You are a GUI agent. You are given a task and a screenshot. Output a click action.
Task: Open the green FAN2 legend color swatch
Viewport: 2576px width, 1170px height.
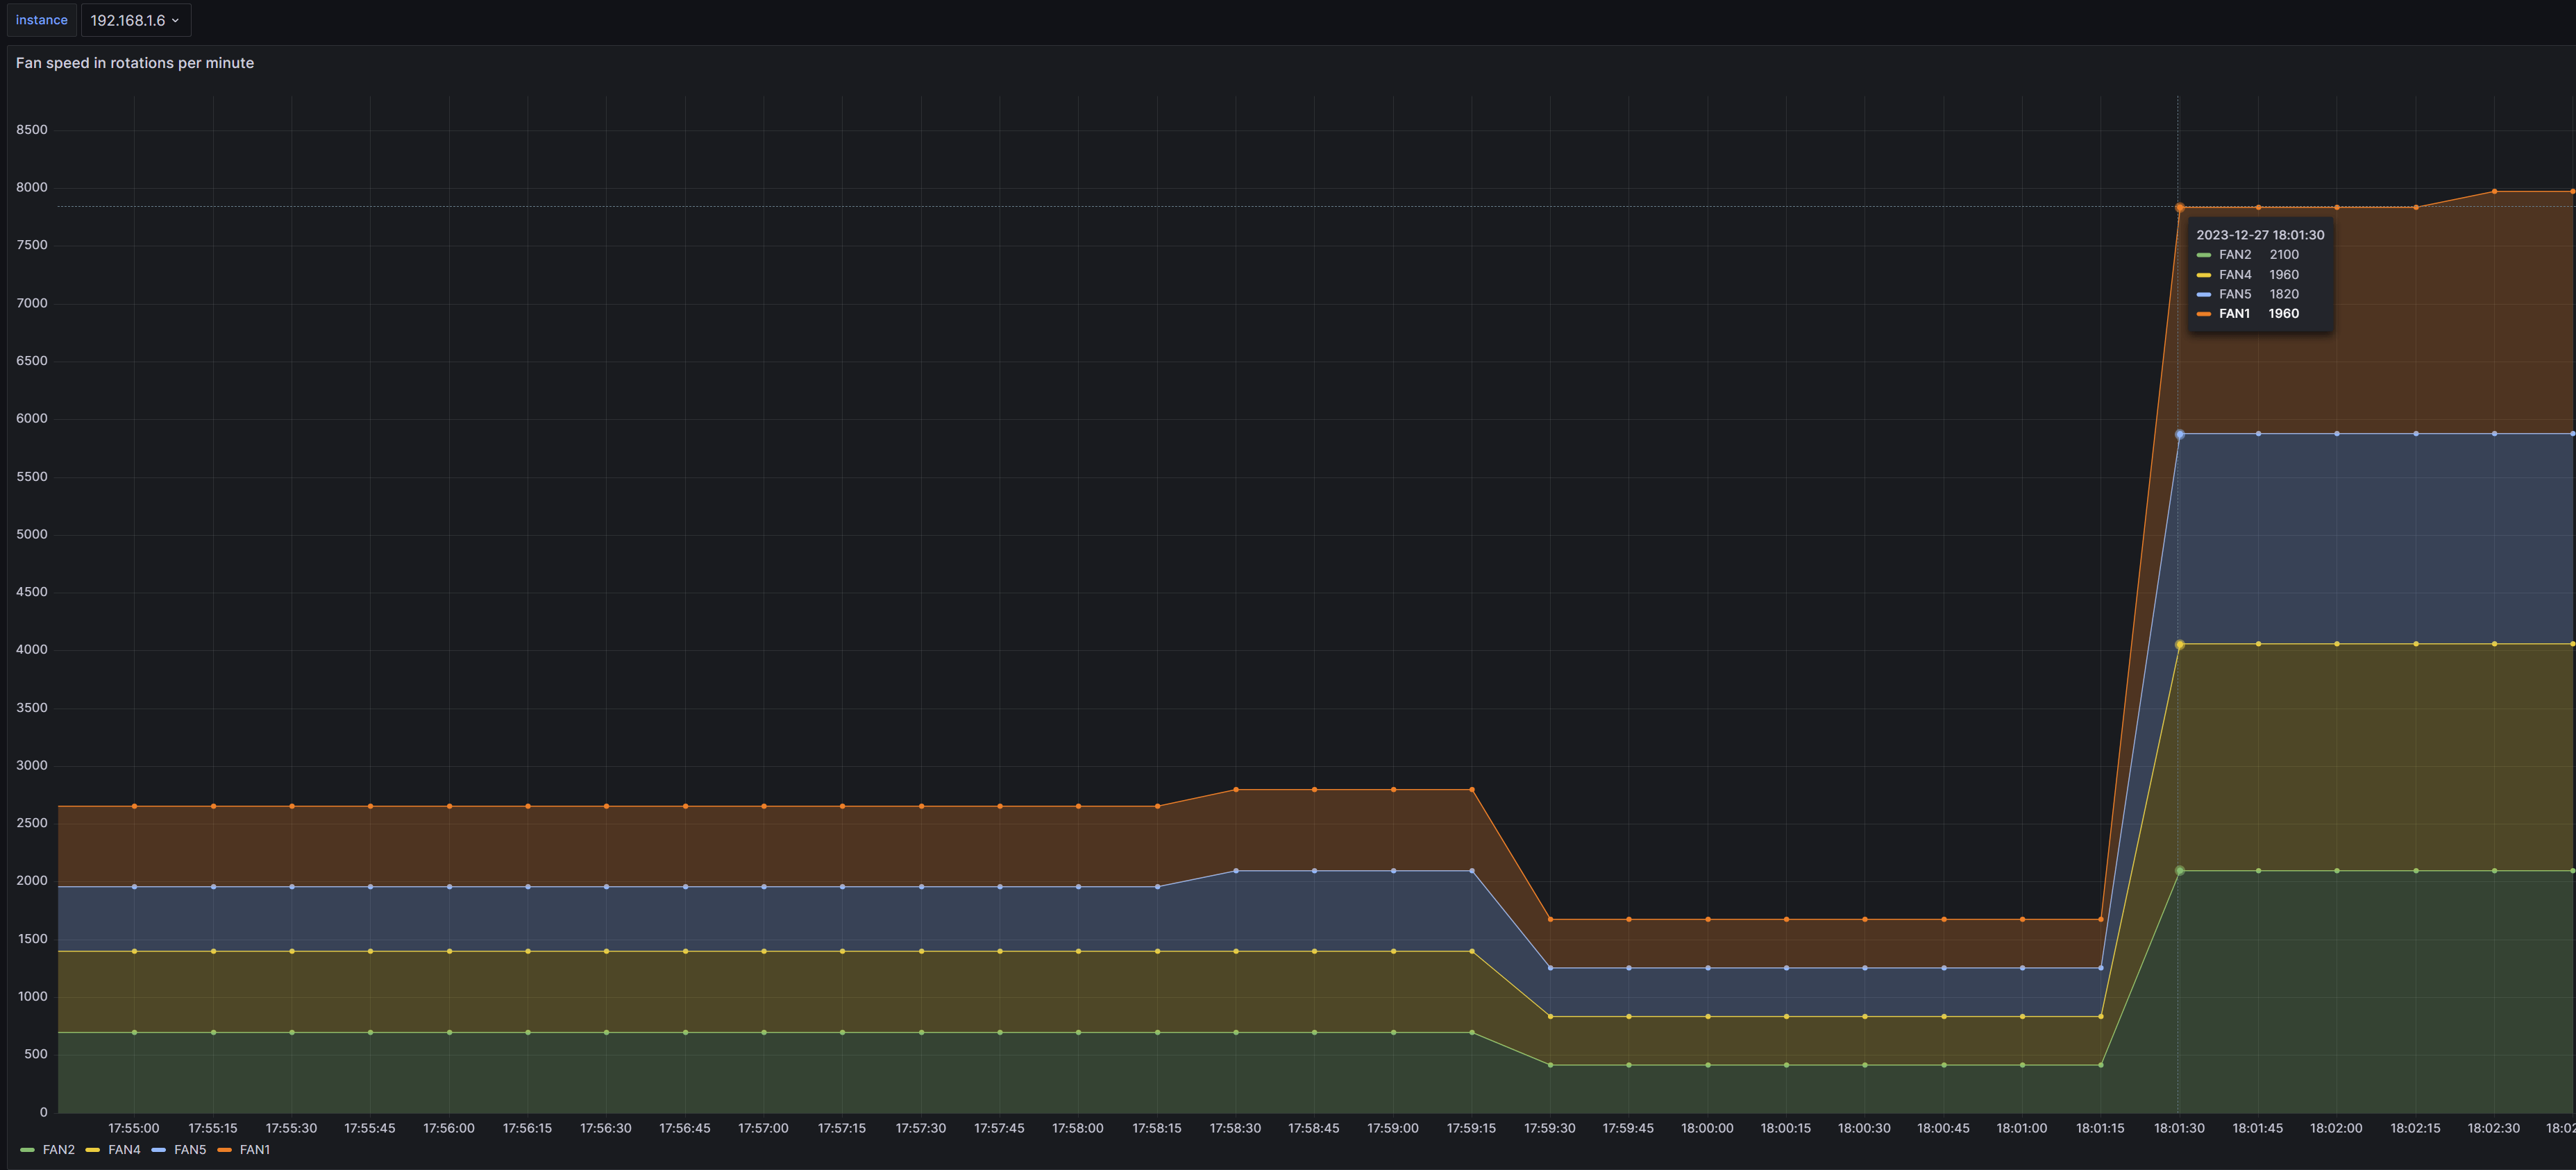pos(27,1150)
